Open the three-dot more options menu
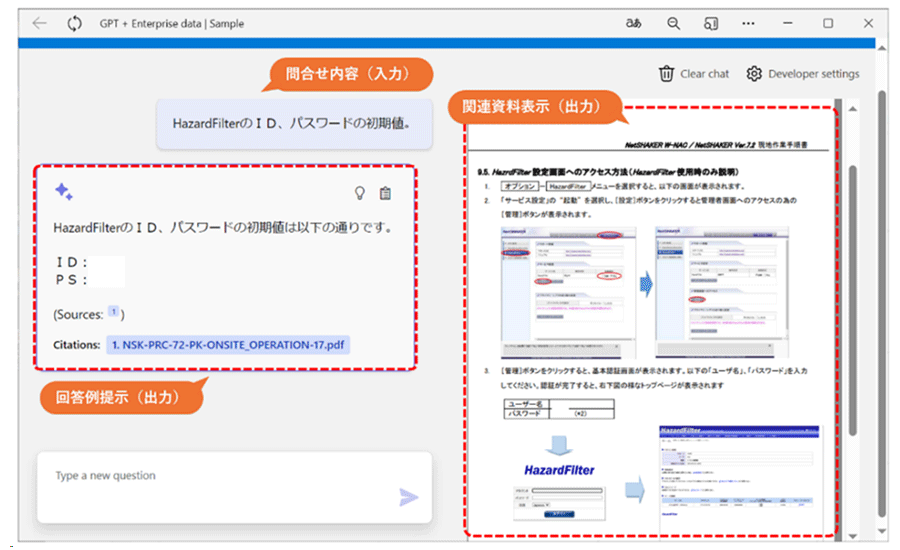 click(x=748, y=24)
